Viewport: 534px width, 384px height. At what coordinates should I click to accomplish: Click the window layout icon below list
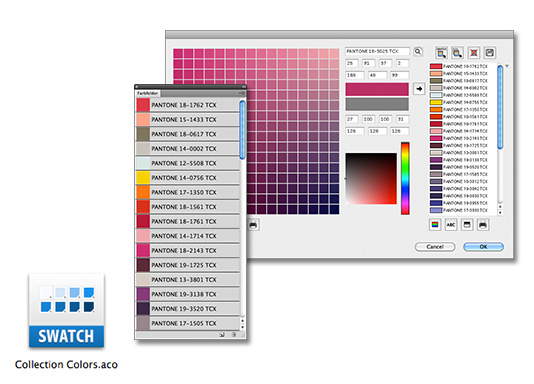[467, 225]
